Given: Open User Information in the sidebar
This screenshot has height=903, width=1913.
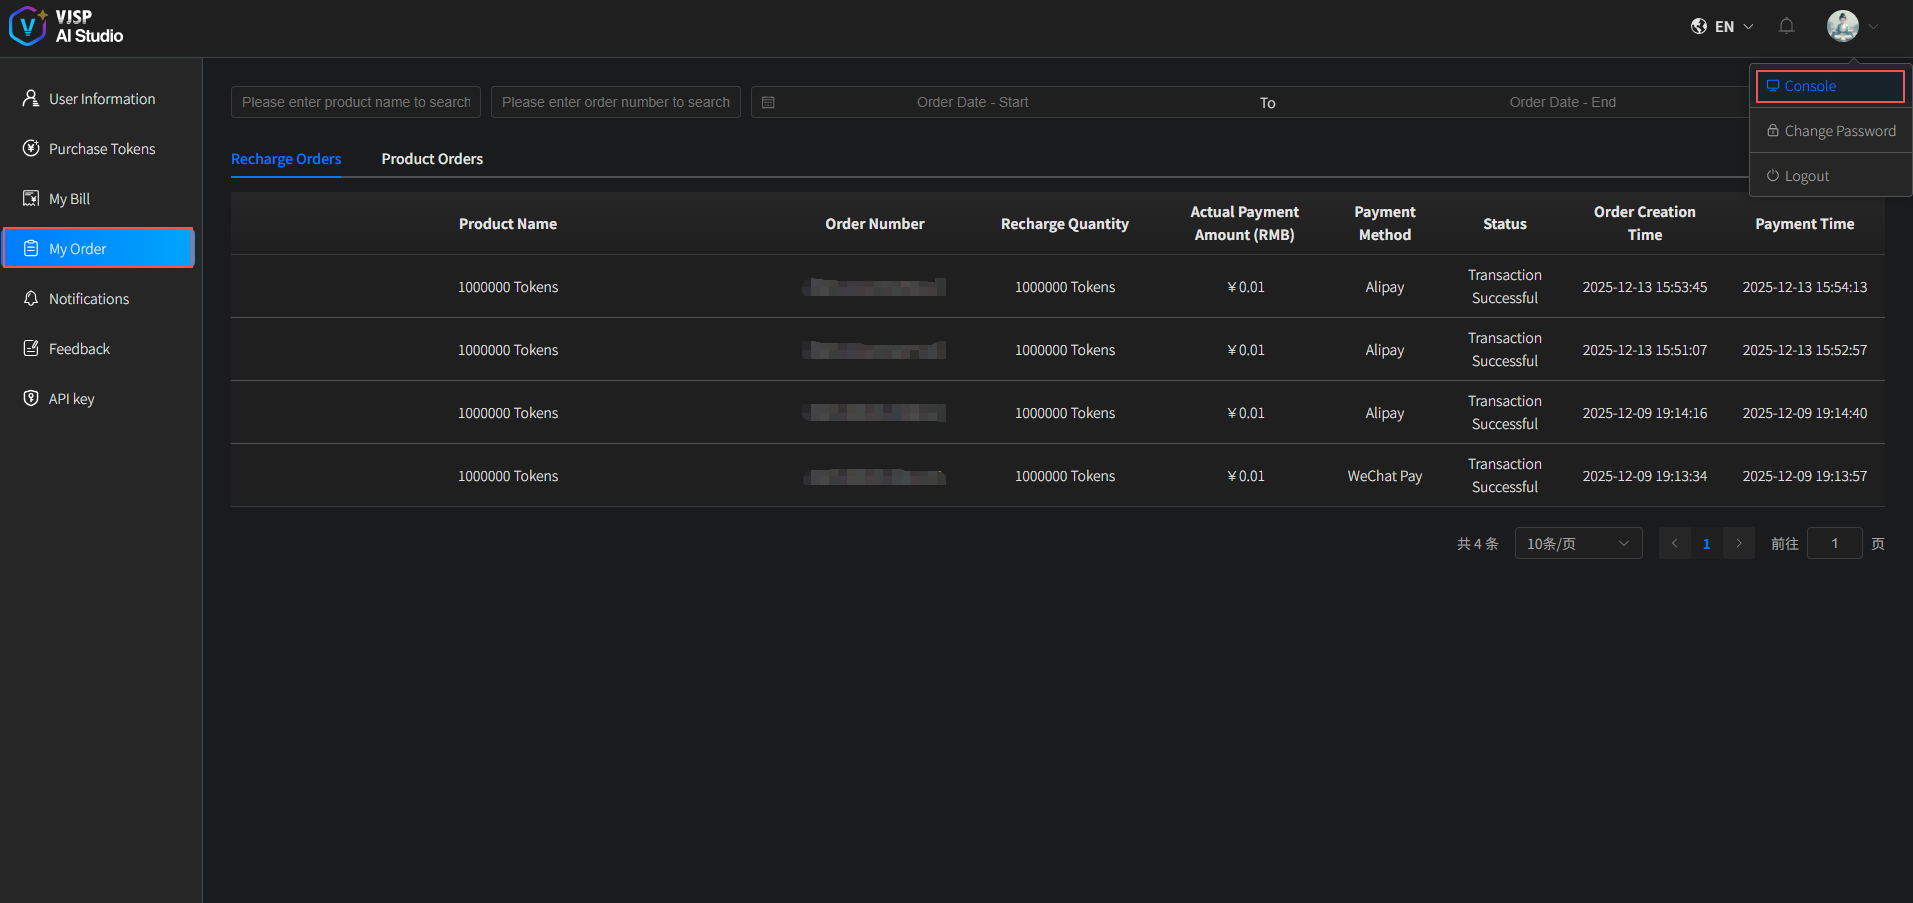Looking at the screenshot, I should coord(101,99).
